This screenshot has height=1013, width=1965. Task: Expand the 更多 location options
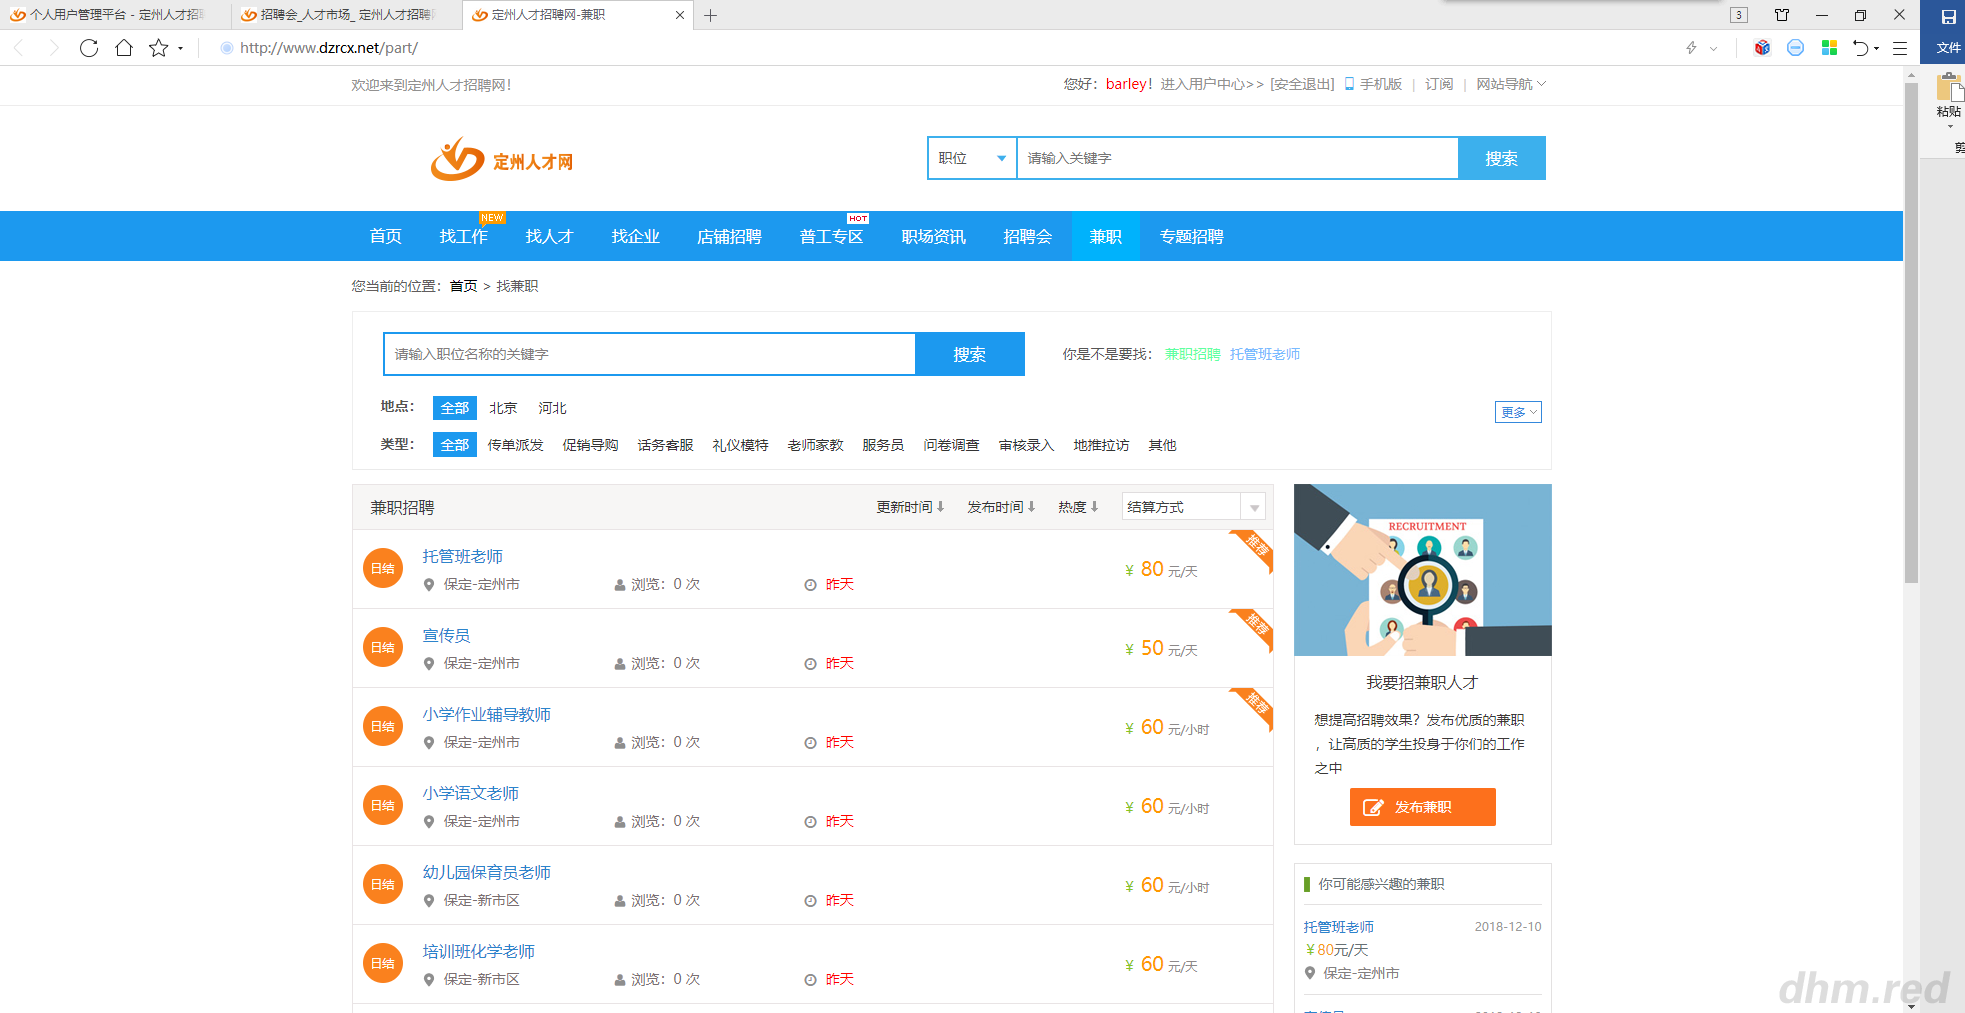(1518, 412)
